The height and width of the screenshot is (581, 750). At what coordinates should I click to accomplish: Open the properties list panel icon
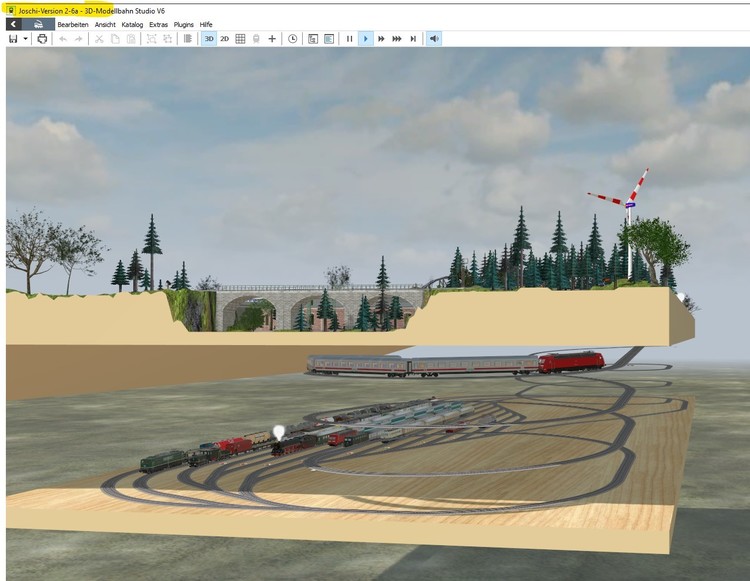(x=329, y=39)
